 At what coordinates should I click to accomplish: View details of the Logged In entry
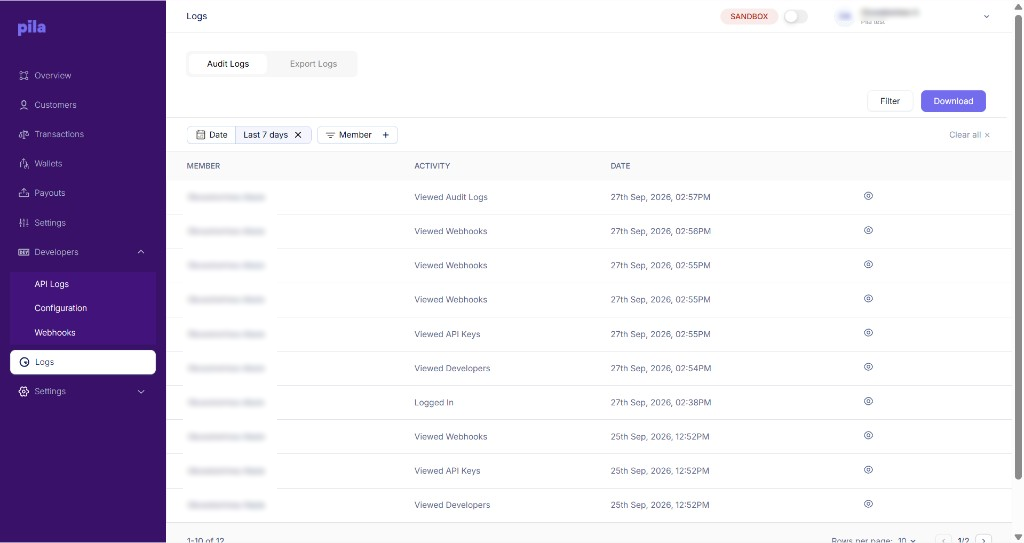point(868,401)
